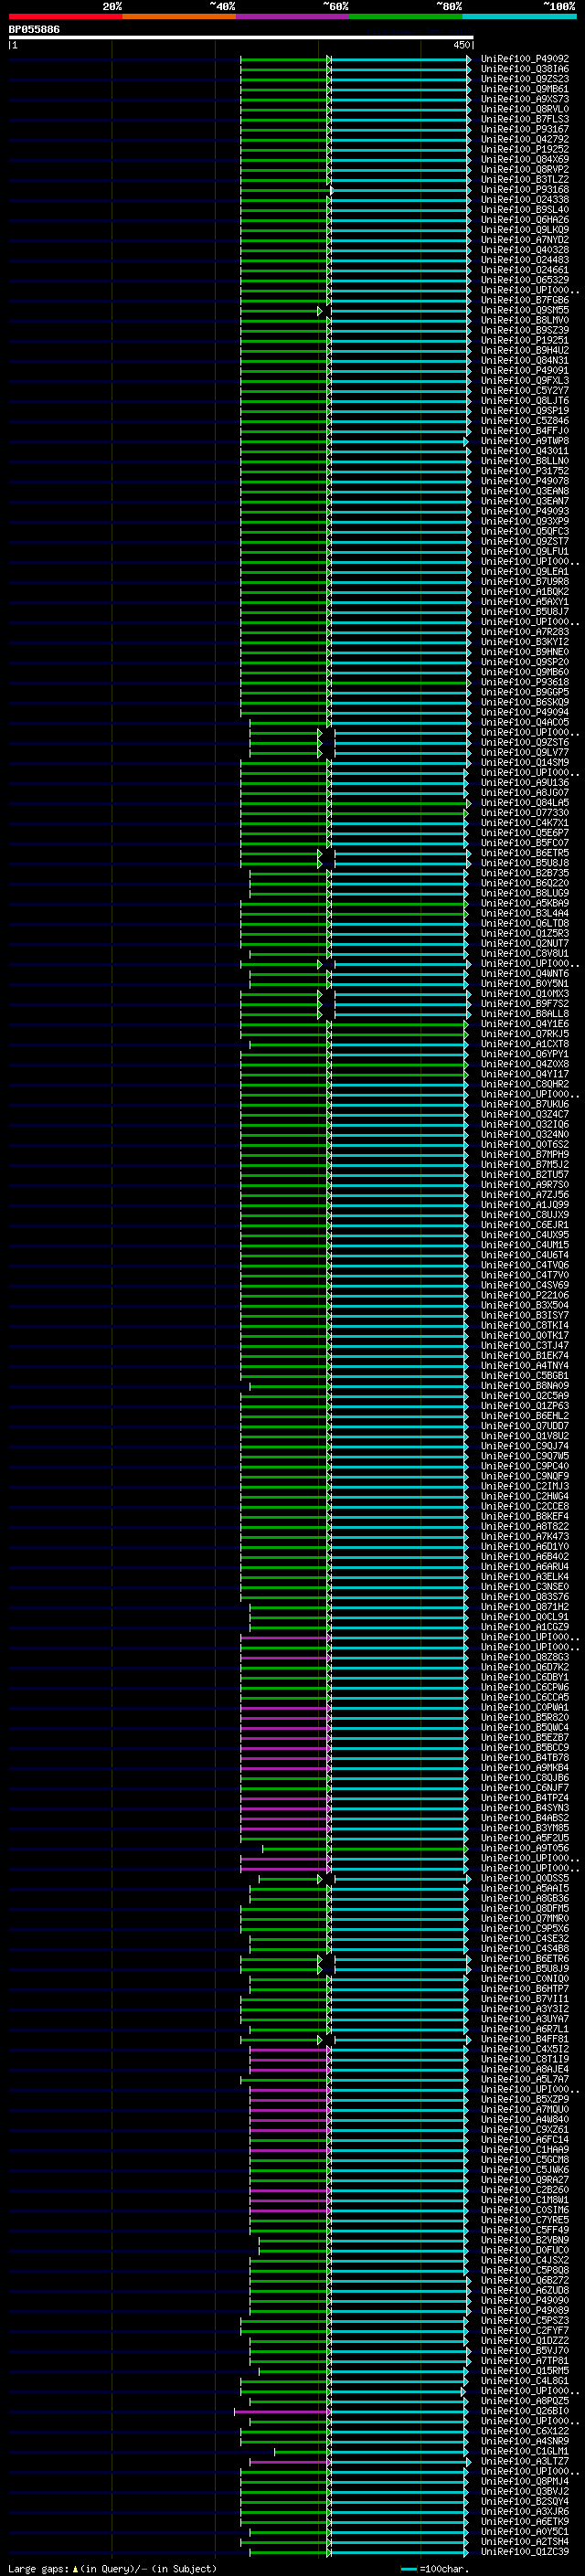The height and width of the screenshot is (2576, 585).
Task: Open hit UniRef100_P93168
Action: pyautogui.click(x=525, y=190)
